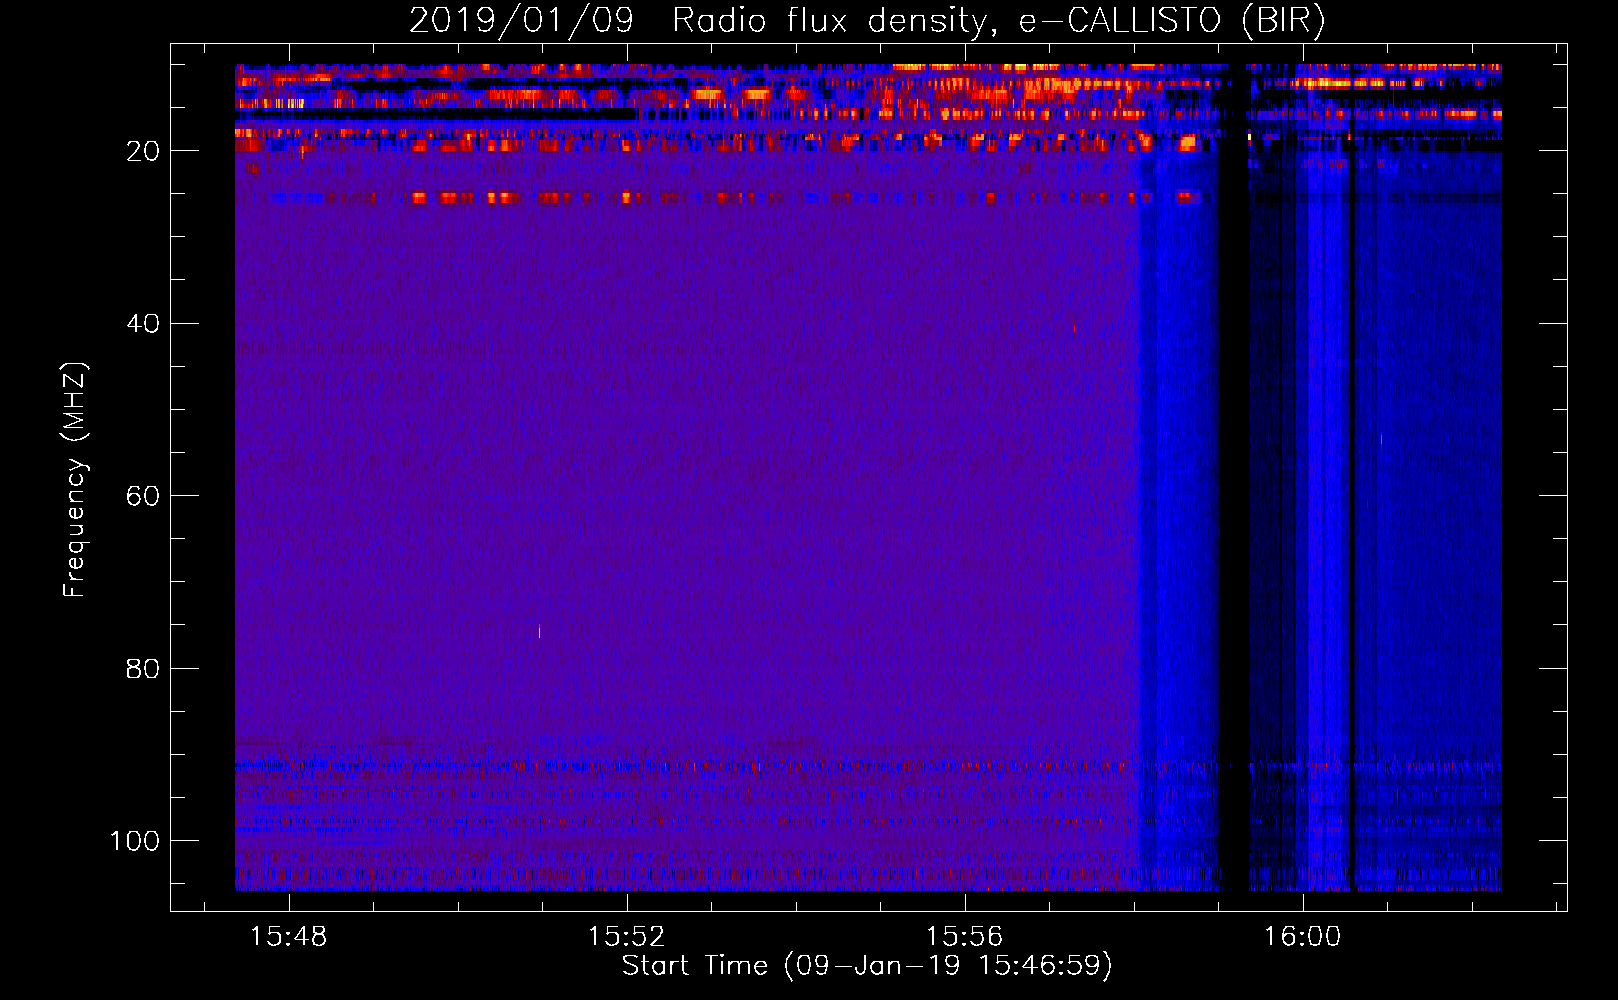Click the '60' frequency tick label
Viewport: 1618px width, 1000px height.
143,496
